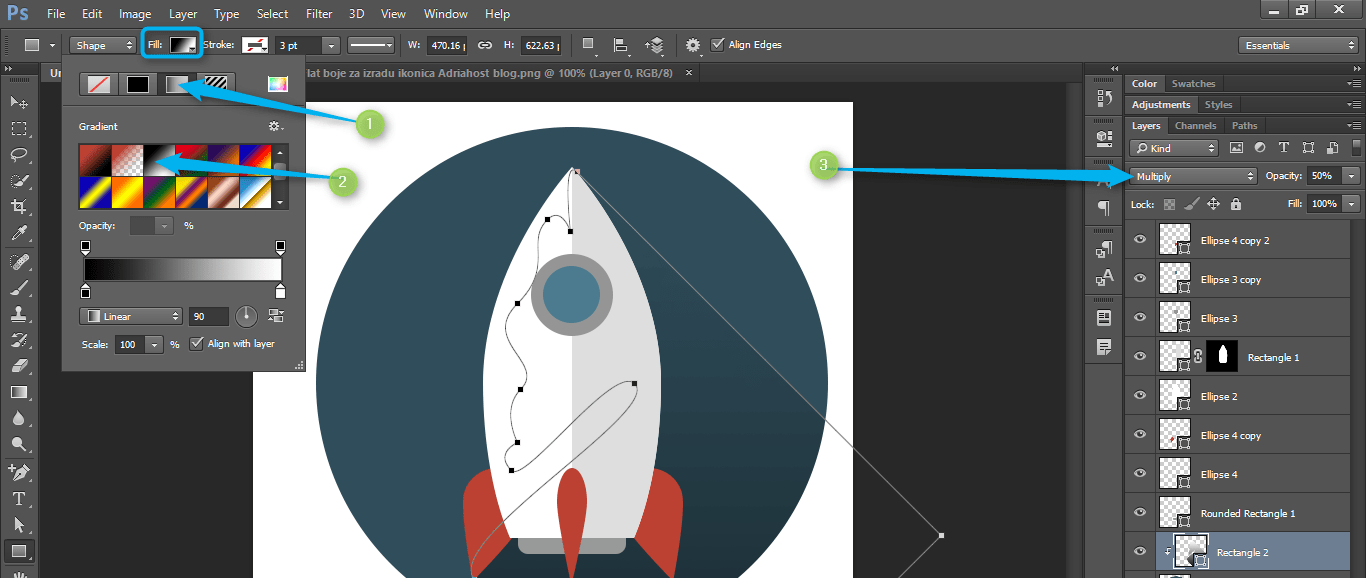Select the Rectangular Marquee tool

18,128
